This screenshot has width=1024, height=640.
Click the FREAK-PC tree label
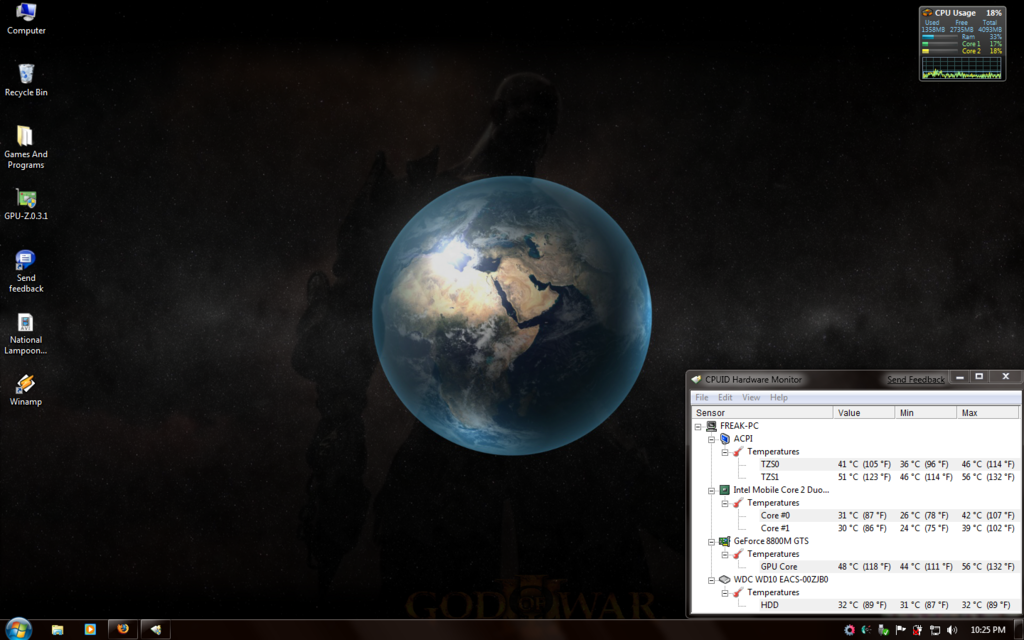pyautogui.click(x=739, y=426)
